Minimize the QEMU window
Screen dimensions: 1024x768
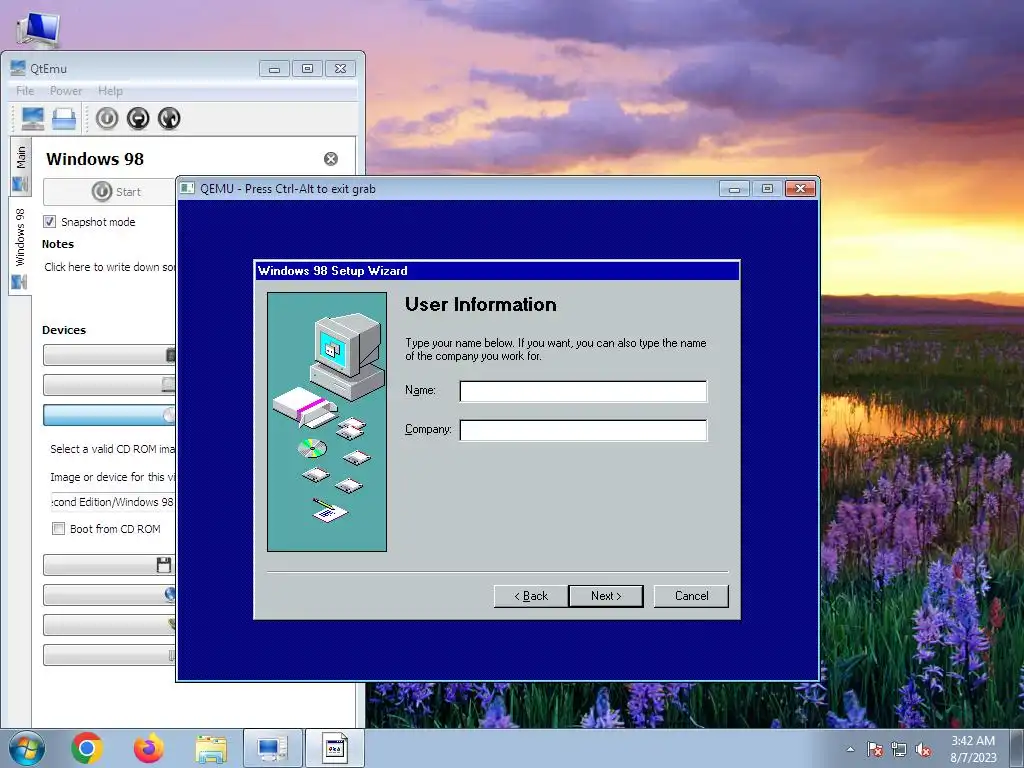coord(734,189)
